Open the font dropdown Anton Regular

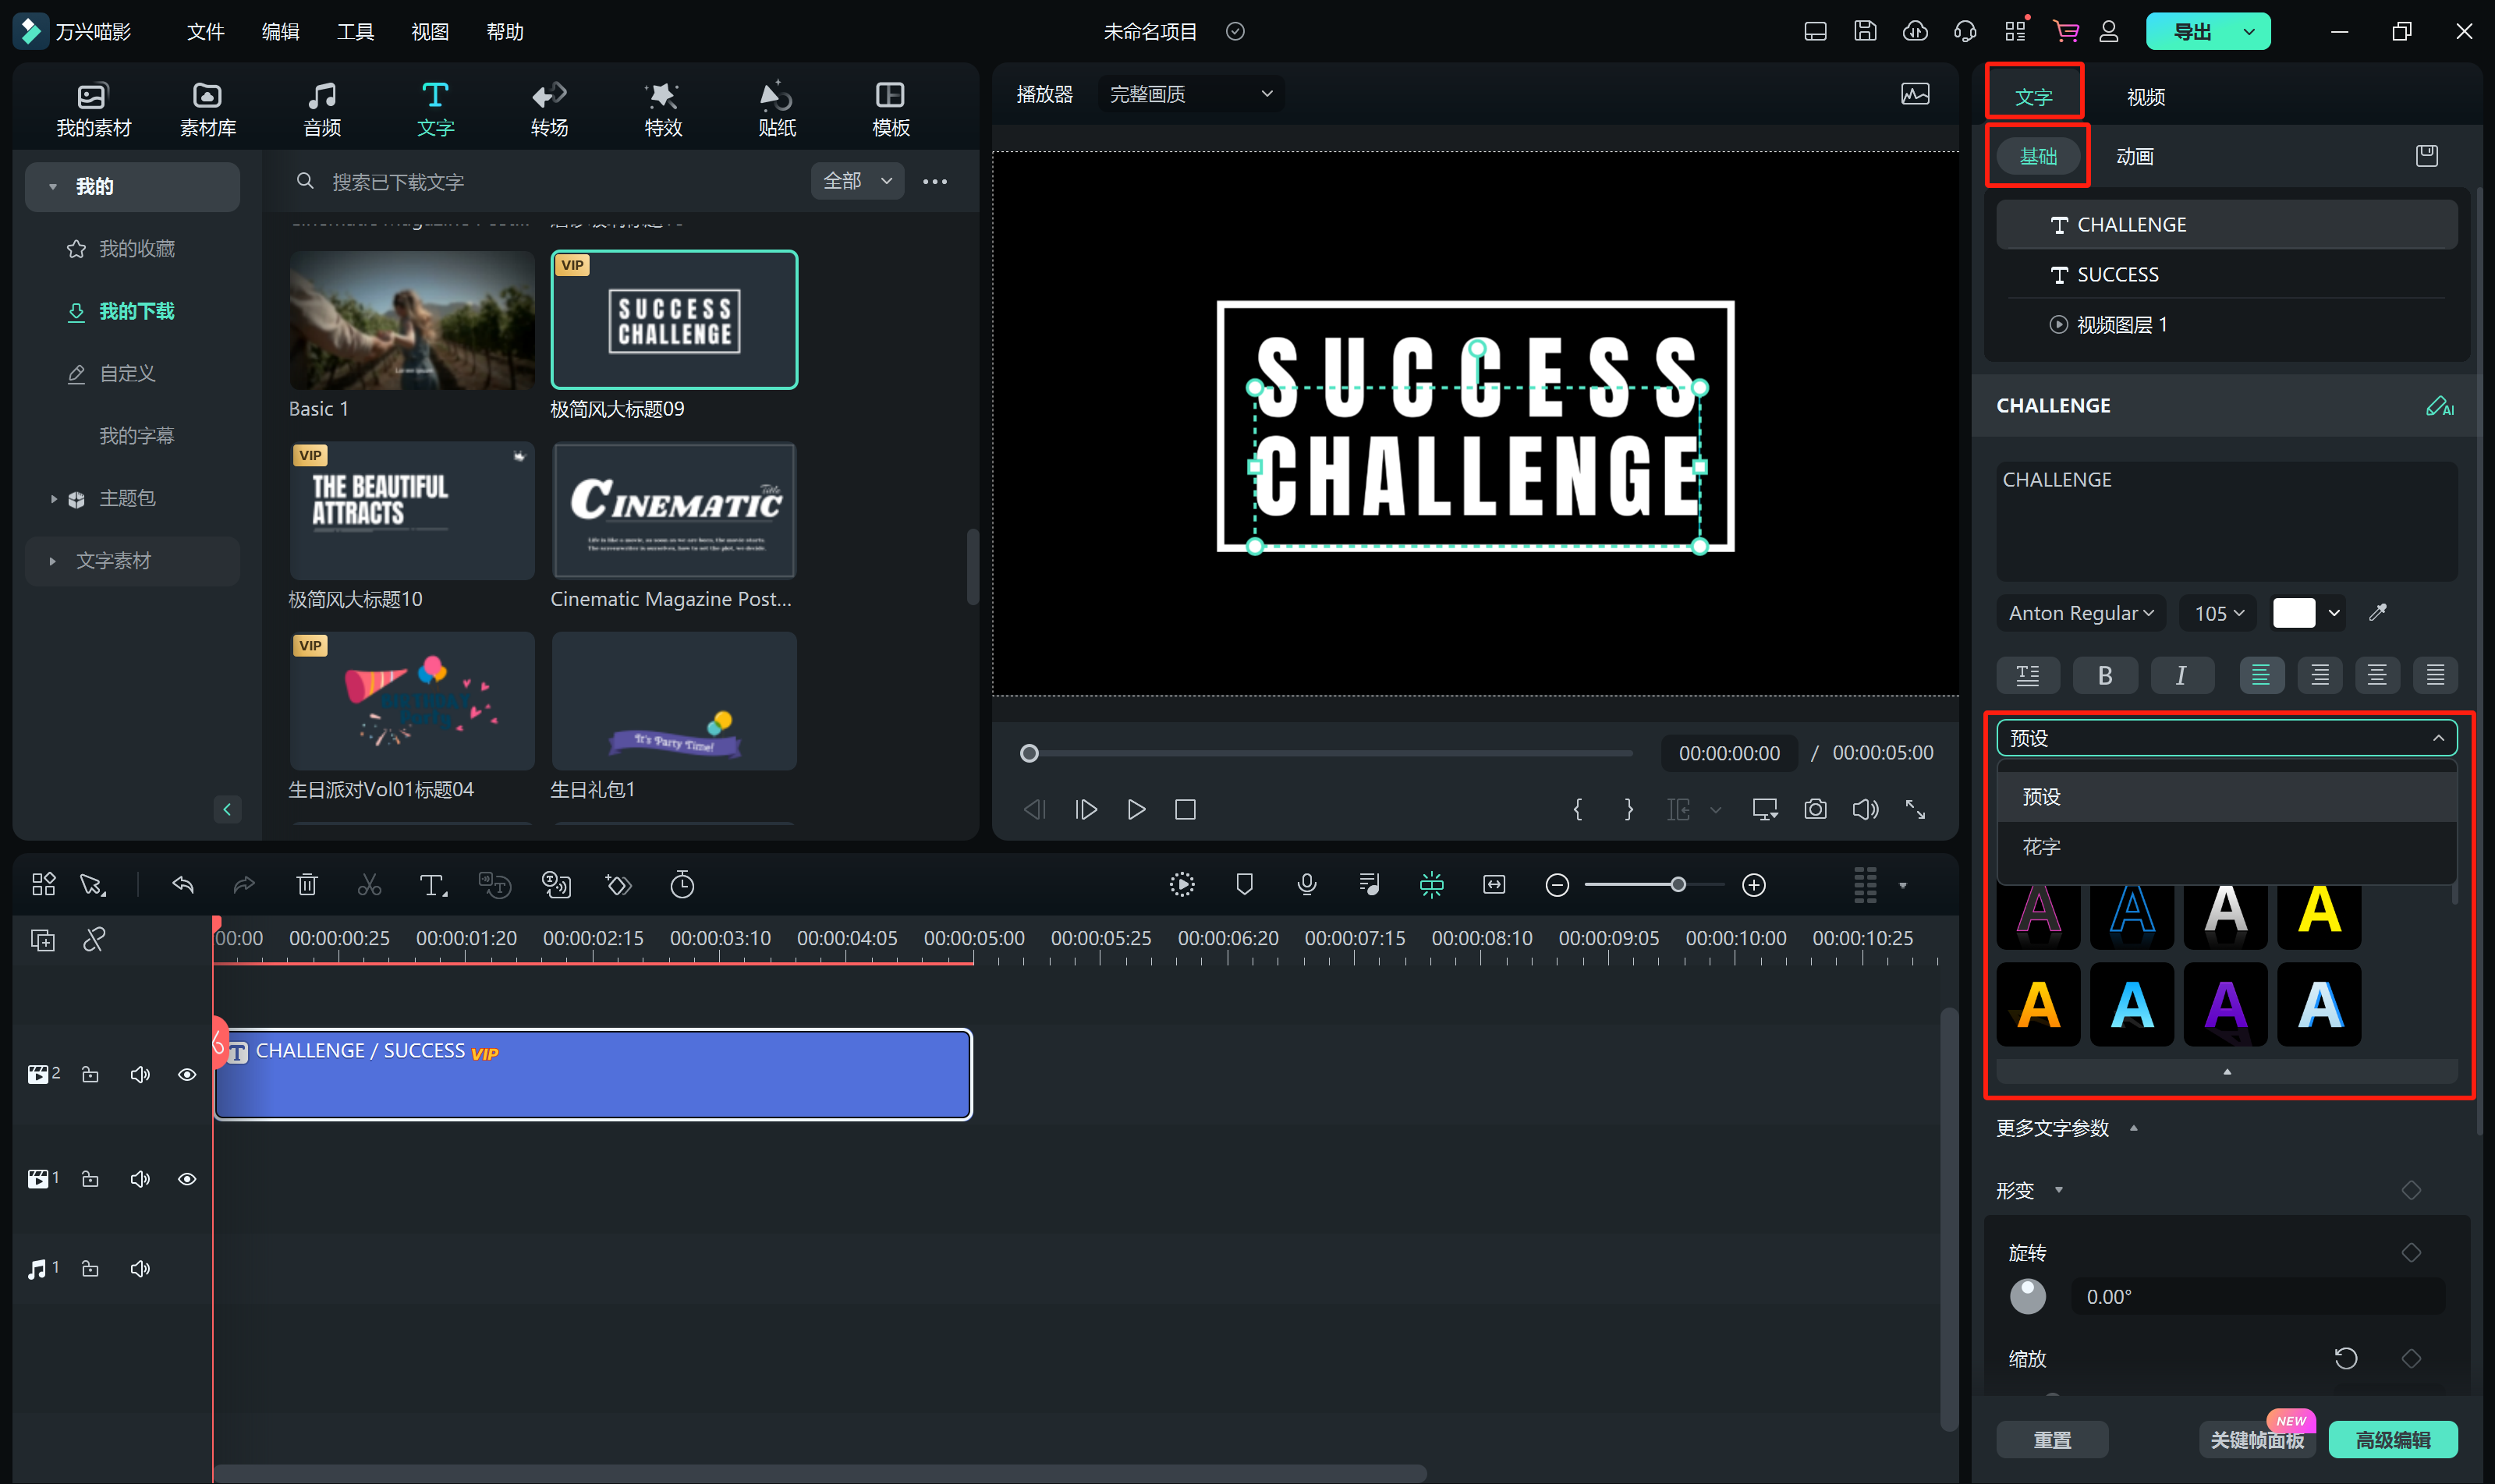(2080, 613)
